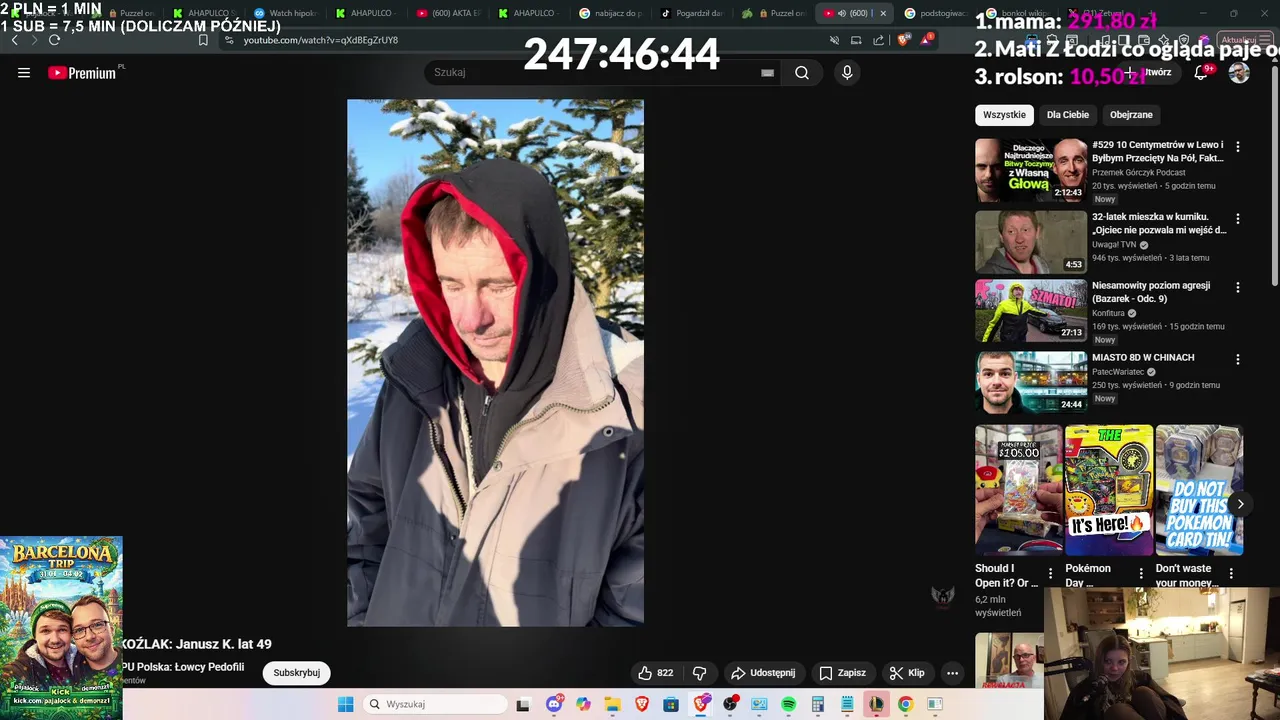Open options for Should I Open it short
Screen dimensions: 1280x720
pyautogui.click(x=1050, y=574)
